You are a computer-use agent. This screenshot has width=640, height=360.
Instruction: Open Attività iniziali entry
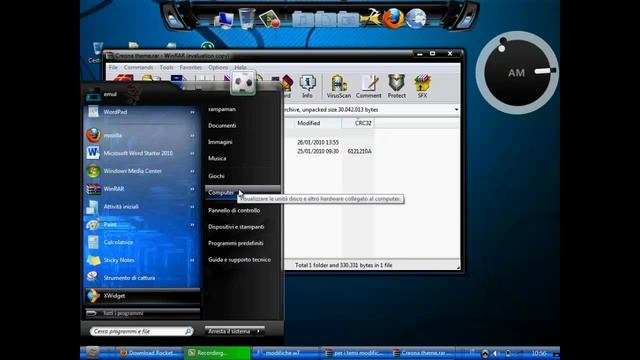[x=141, y=207]
